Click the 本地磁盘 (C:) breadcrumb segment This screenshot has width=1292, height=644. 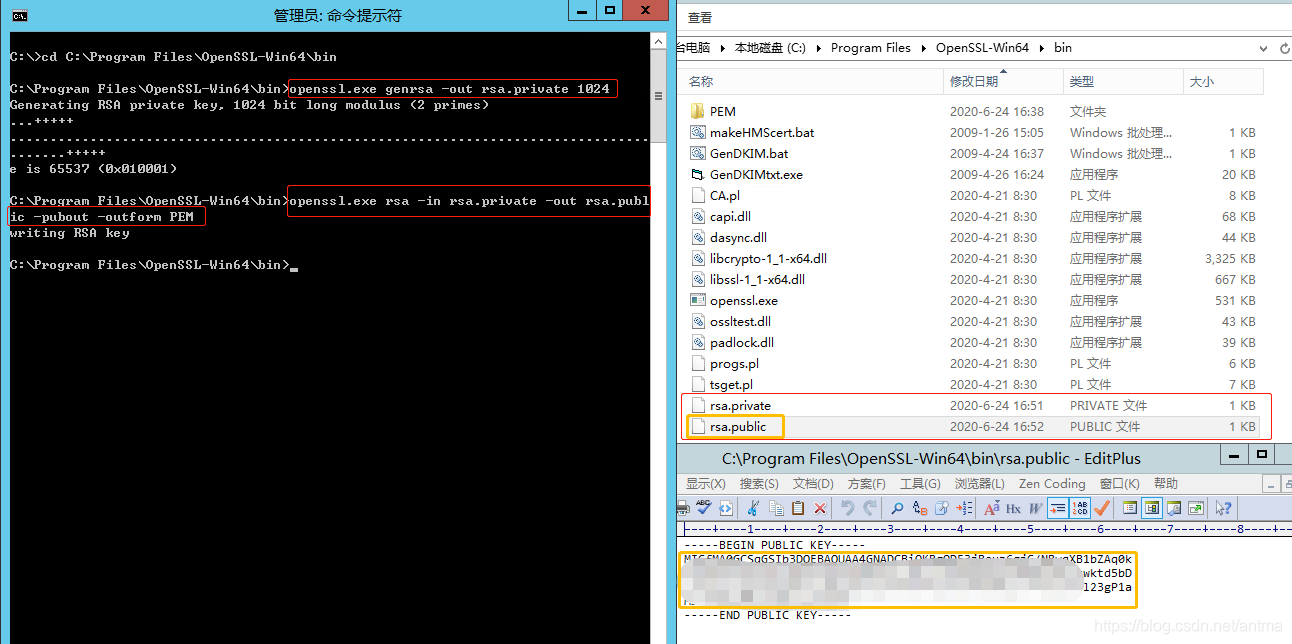(x=770, y=48)
